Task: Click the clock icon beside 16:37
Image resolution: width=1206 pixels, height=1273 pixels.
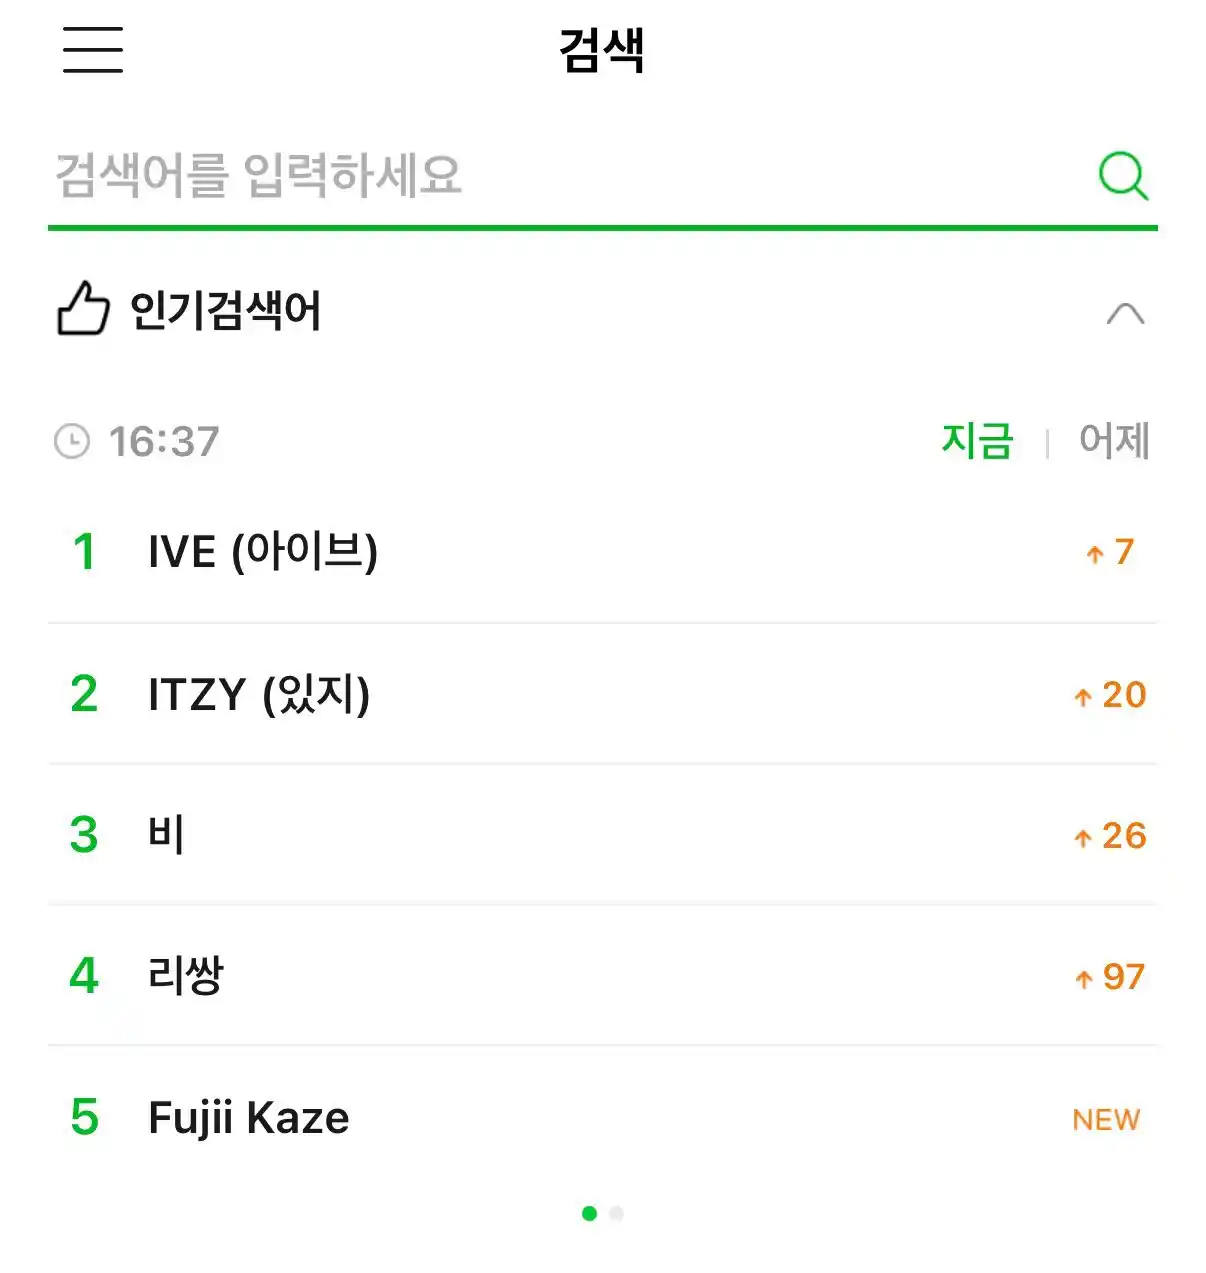Action: point(71,441)
